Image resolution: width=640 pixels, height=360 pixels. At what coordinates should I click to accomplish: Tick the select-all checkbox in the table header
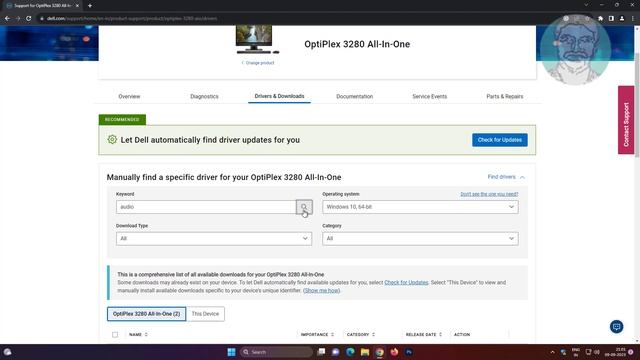(115, 335)
